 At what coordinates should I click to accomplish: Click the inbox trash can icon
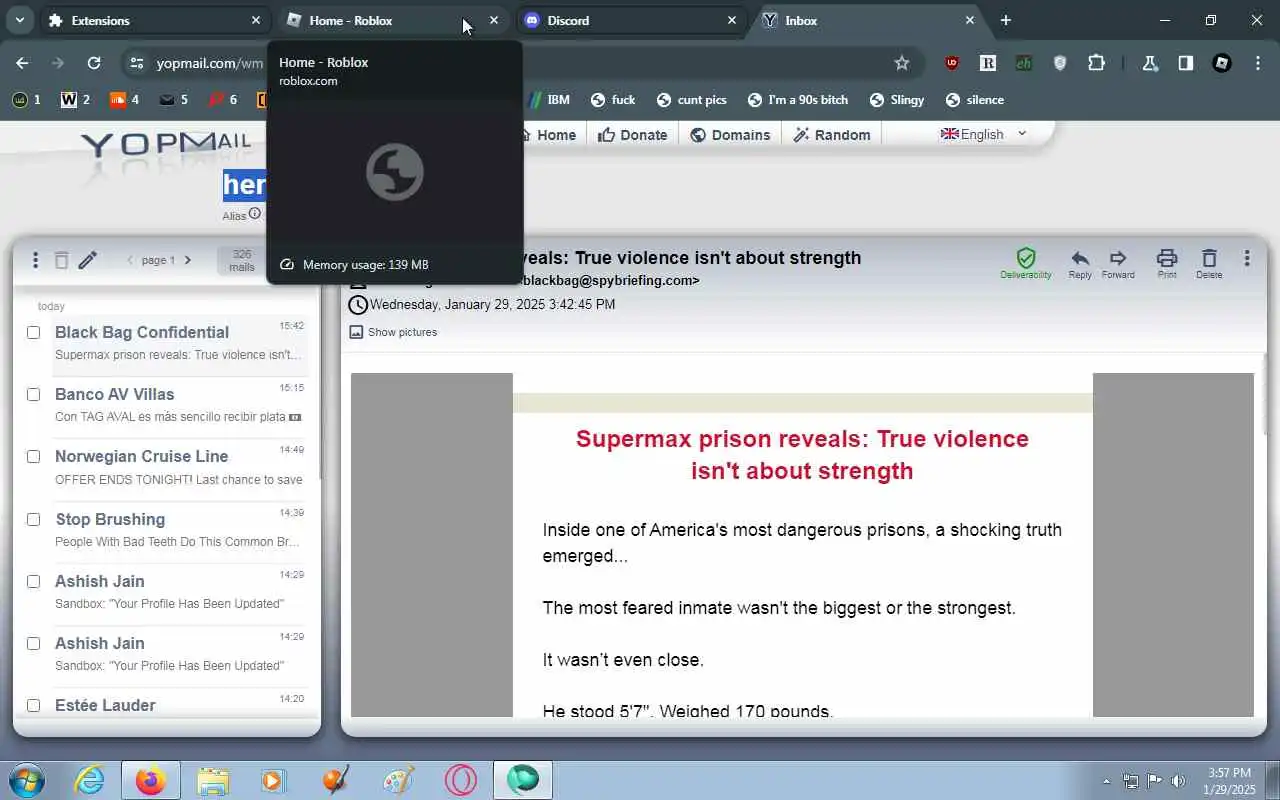pyautogui.click(x=61, y=260)
